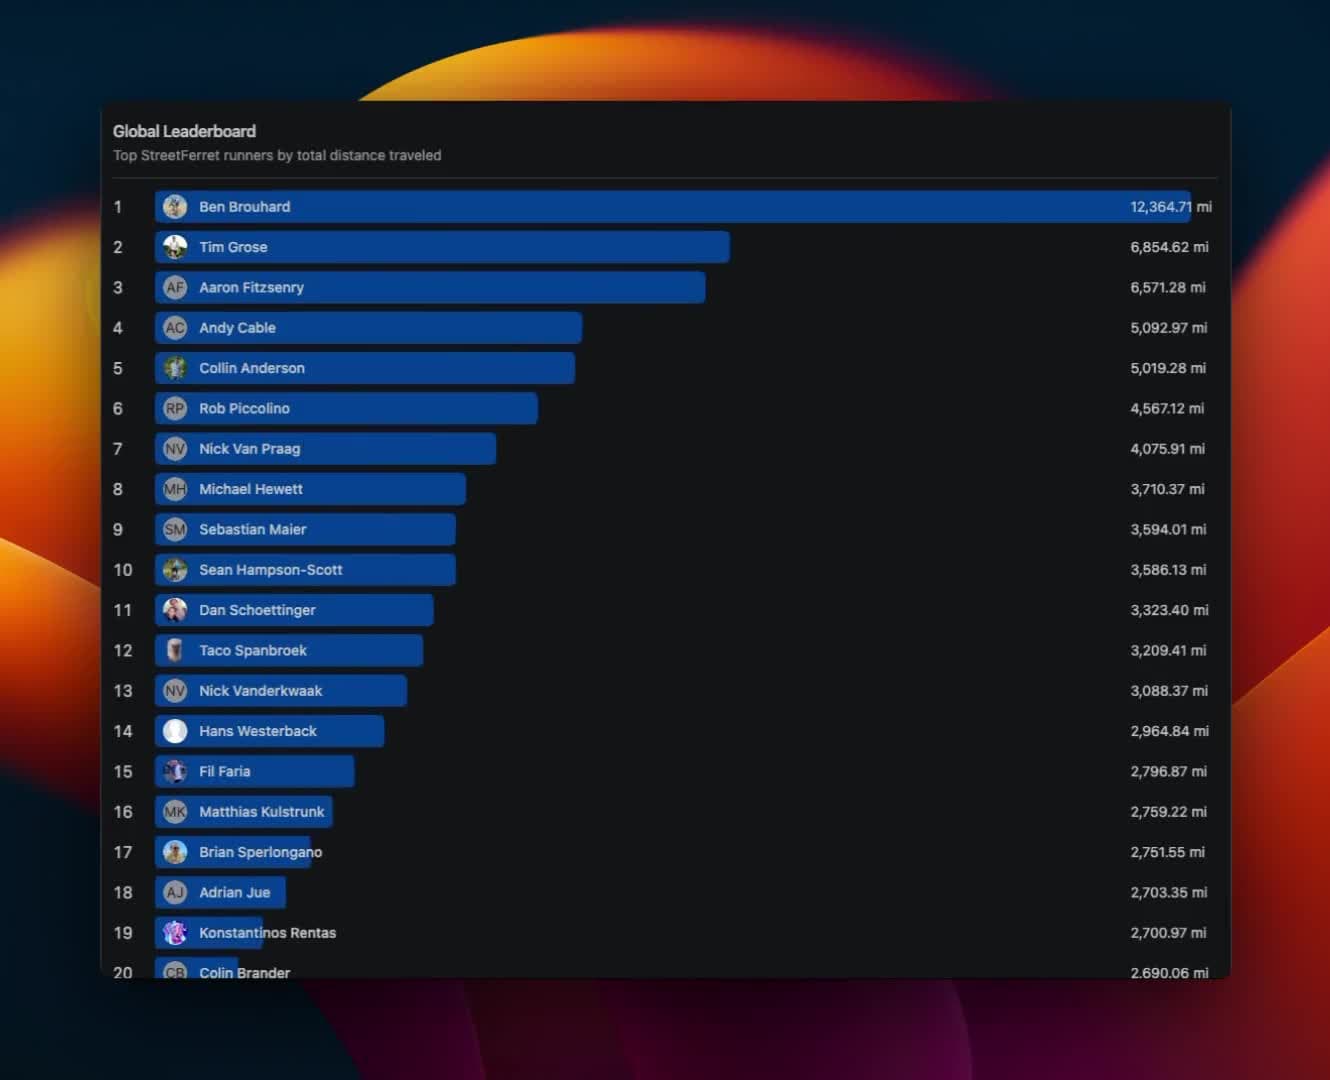Click Ben Brouhard's avatar icon
1330x1080 pixels.
click(x=174, y=206)
